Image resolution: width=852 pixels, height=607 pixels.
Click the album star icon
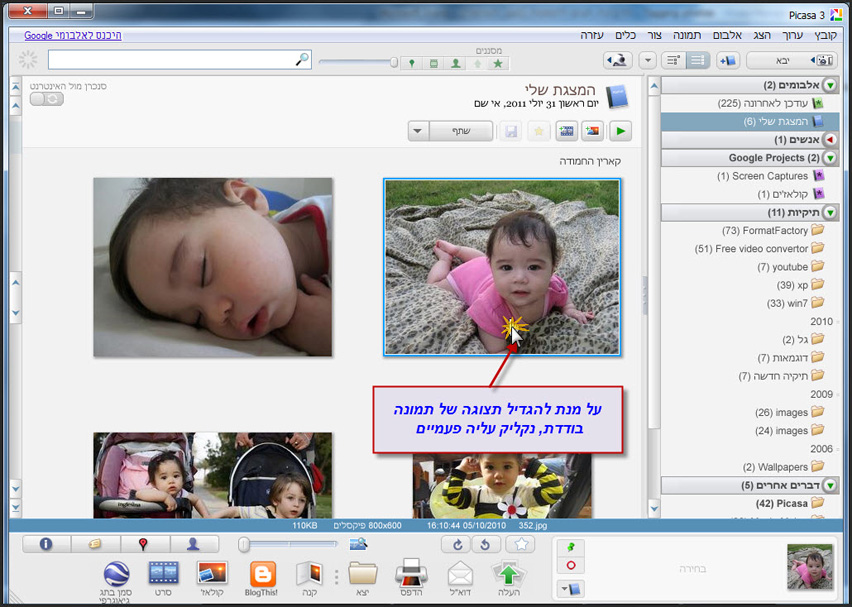pos(538,131)
